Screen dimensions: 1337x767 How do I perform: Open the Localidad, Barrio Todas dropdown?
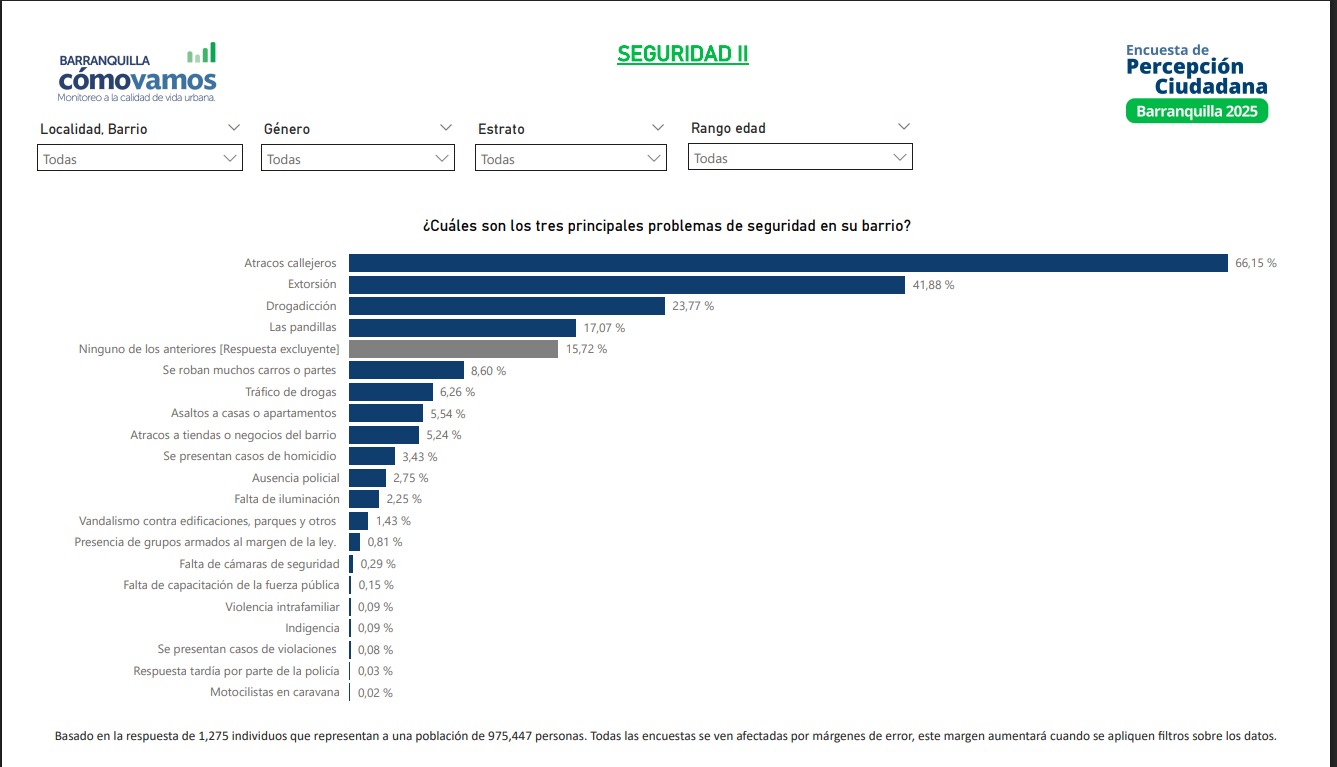tap(140, 158)
